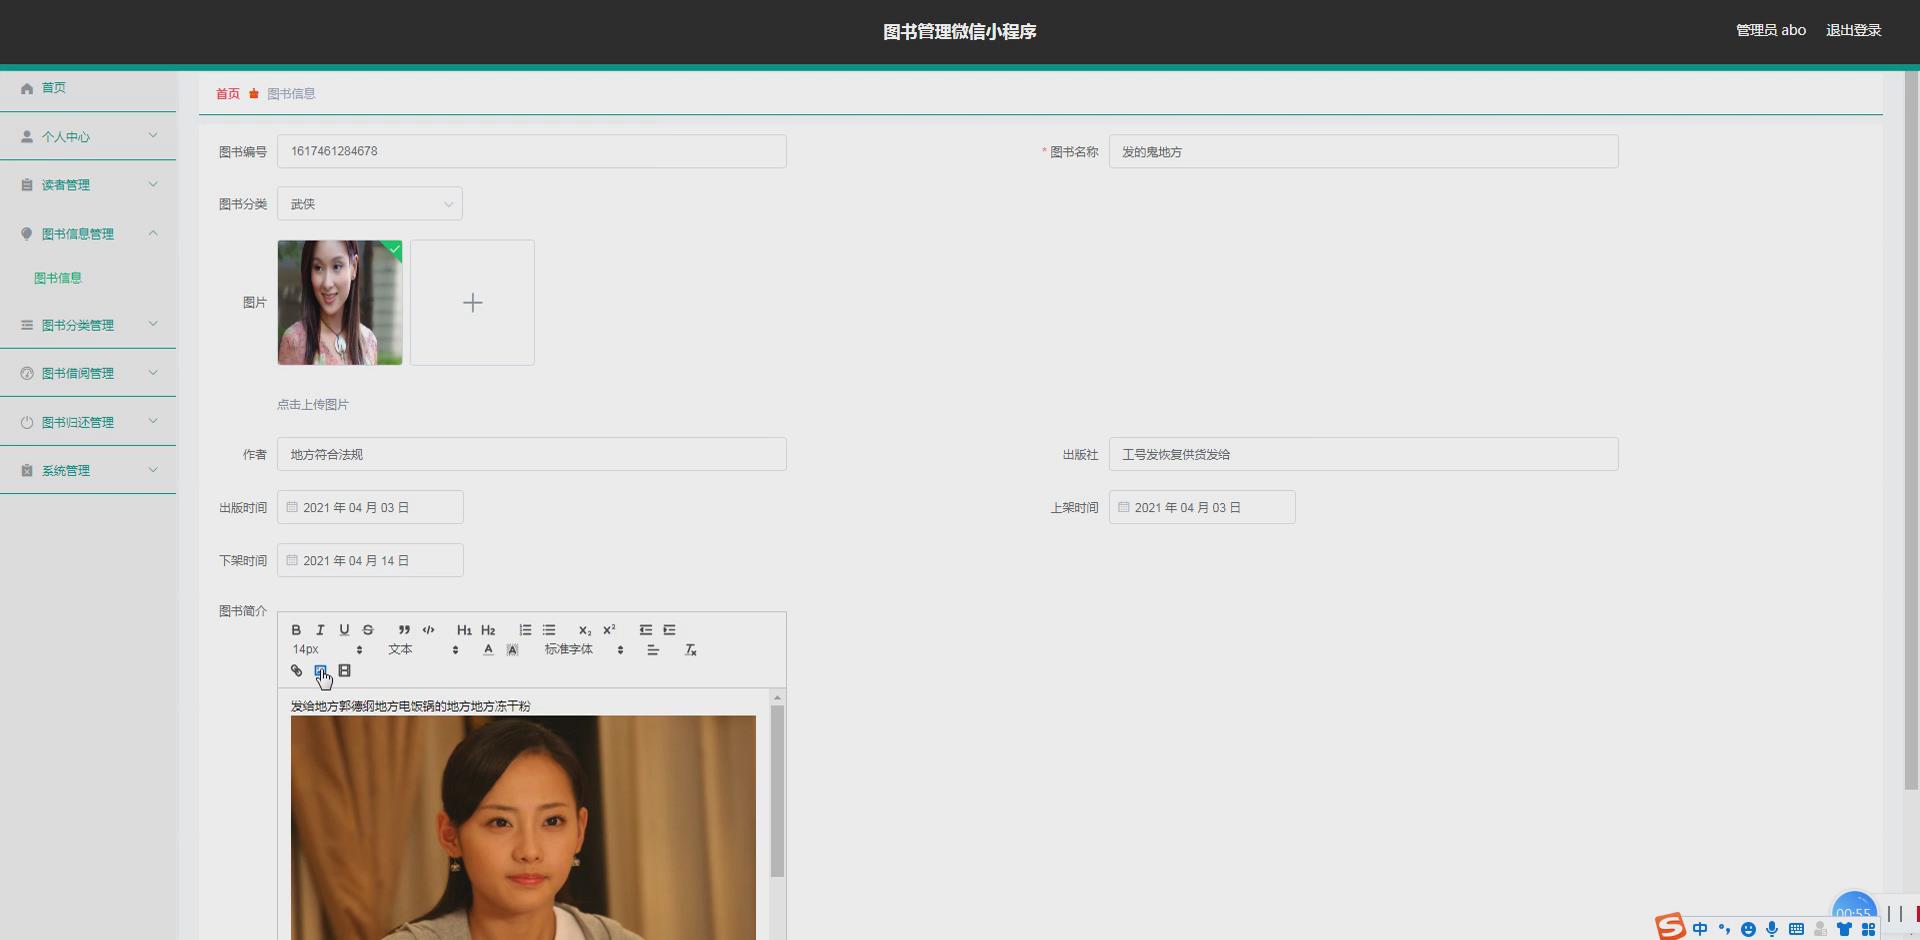Viewport: 1920px width, 940px height.
Task: Focus the 图书编号 input field
Action: coord(532,151)
